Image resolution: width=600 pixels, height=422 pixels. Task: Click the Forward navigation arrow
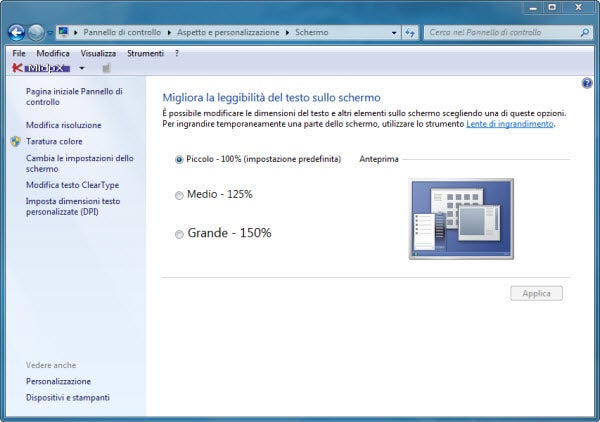(36, 33)
